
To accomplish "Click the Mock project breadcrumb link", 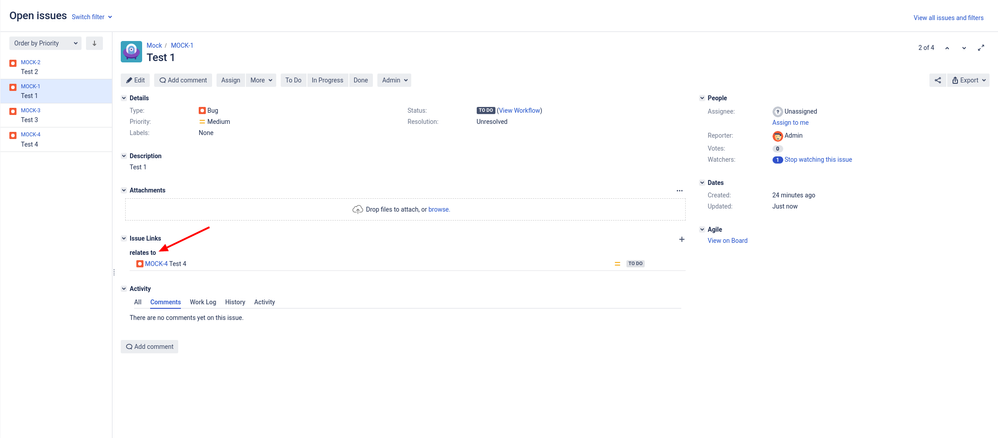I will pos(154,45).
